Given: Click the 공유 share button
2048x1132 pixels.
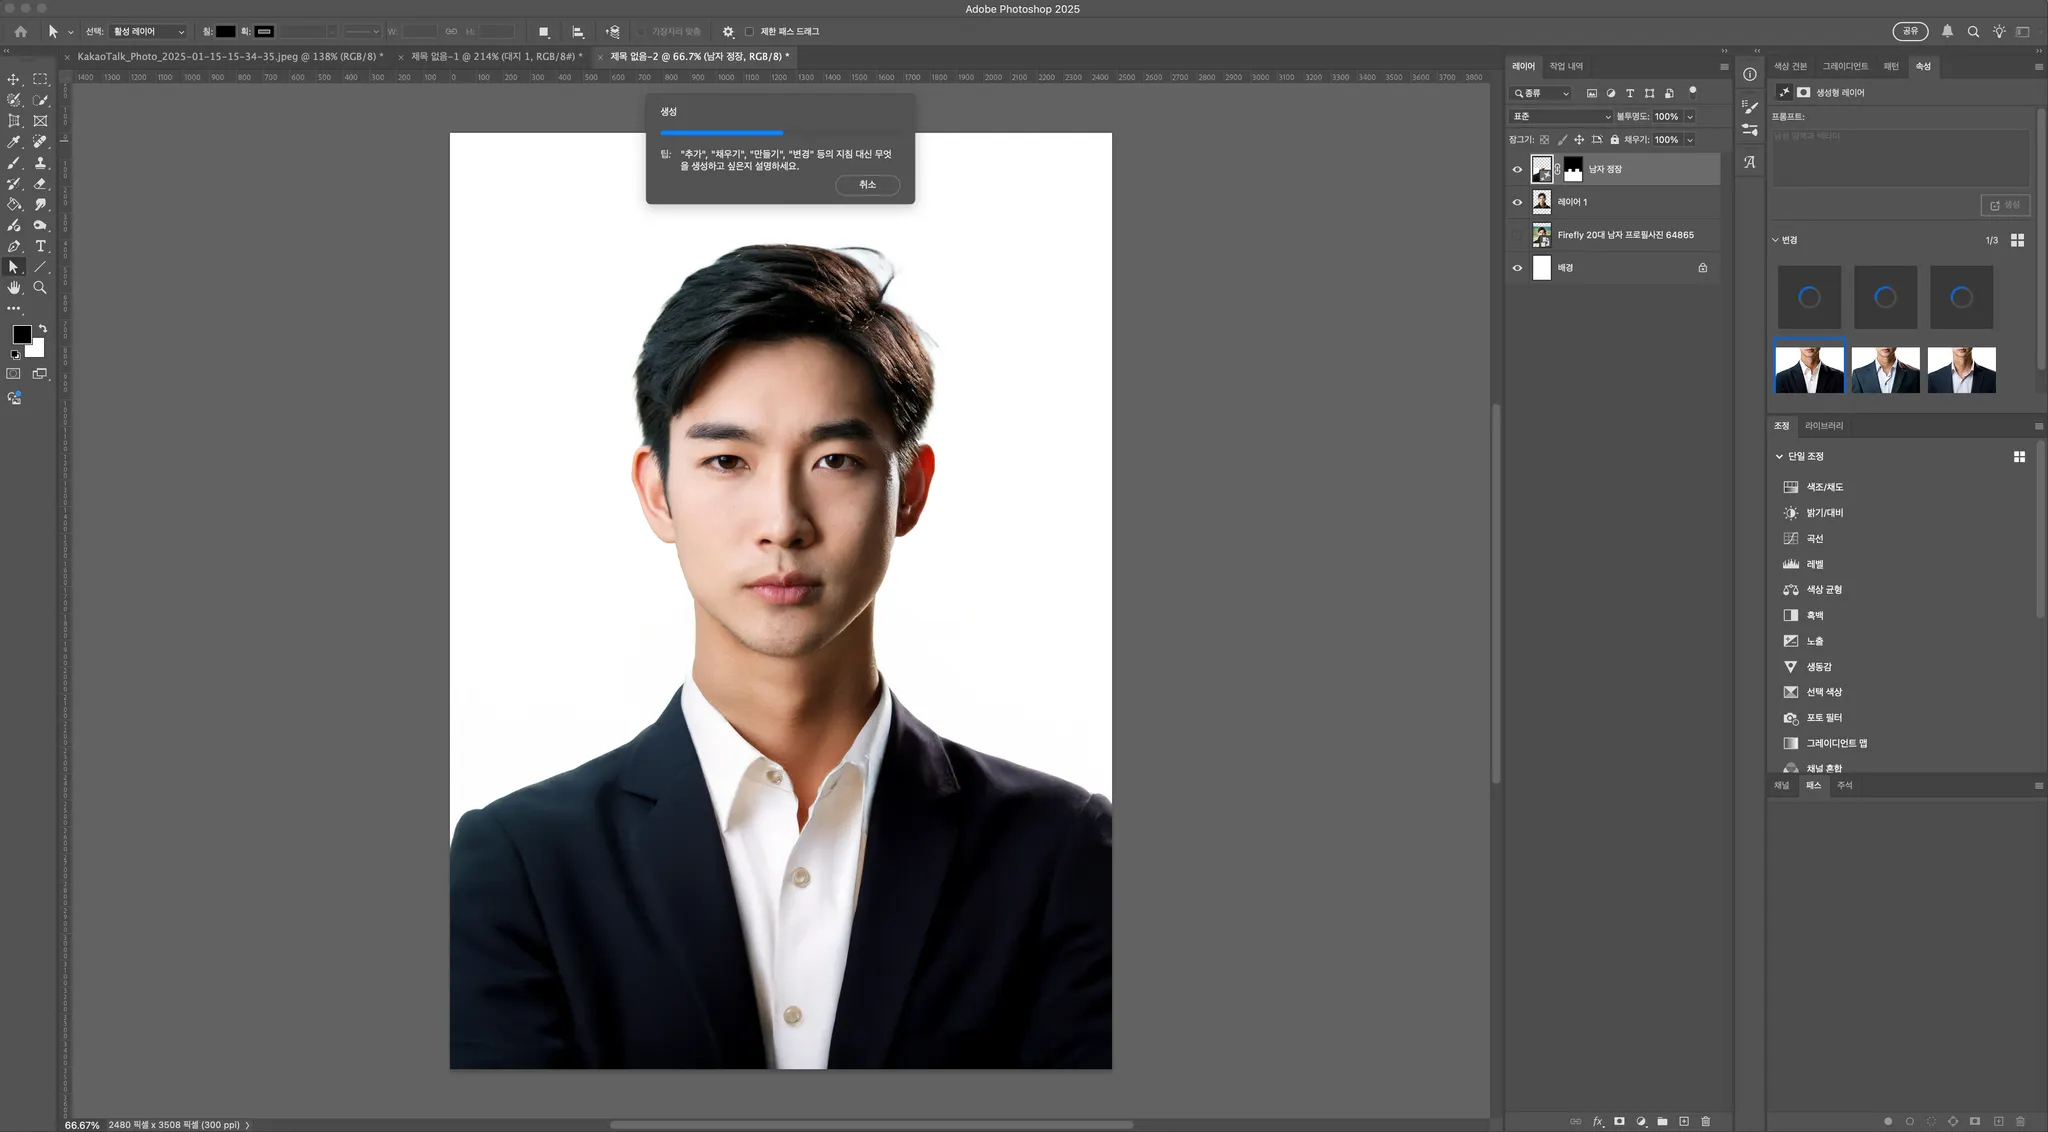Looking at the screenshot, I should (x=1910, y=32).
